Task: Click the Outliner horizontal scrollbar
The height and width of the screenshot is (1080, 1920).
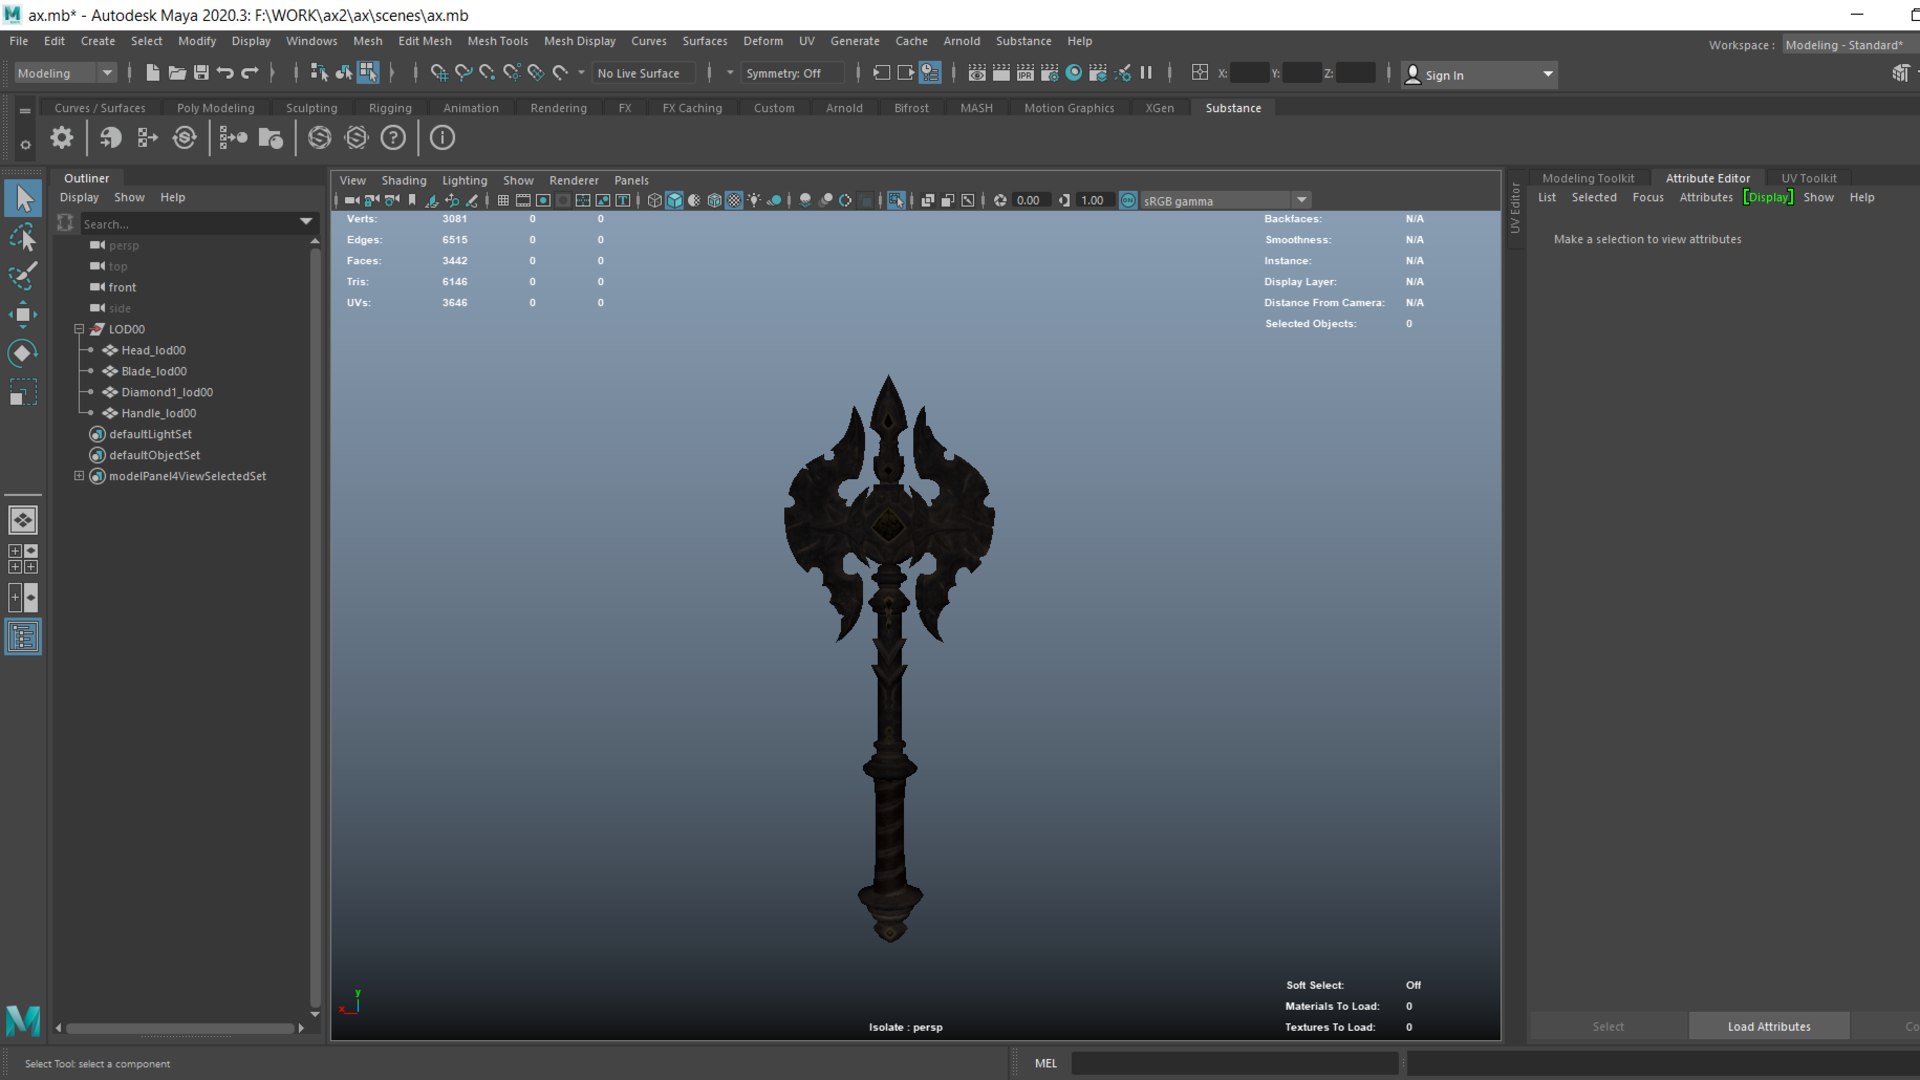Action: [180, 1028]
